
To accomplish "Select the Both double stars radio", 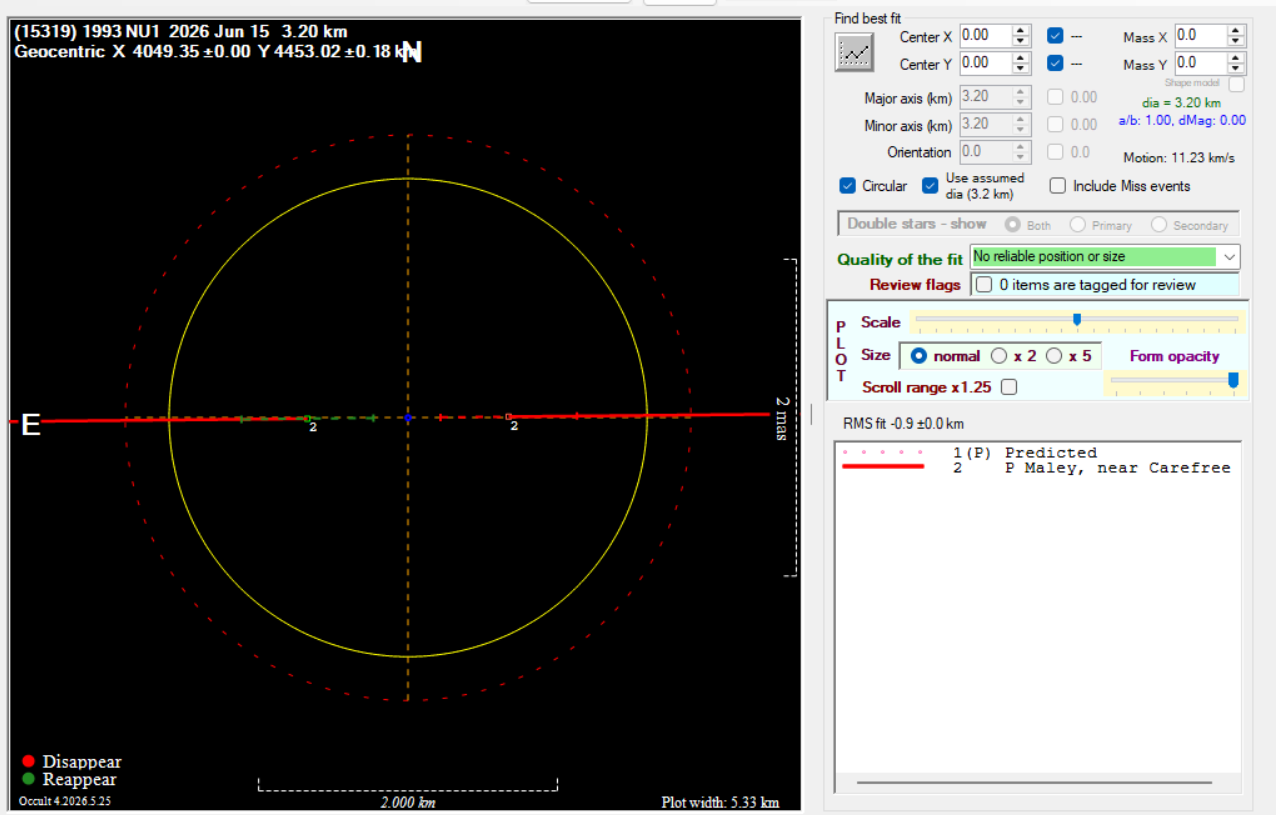I will [x=1012, y=225].
